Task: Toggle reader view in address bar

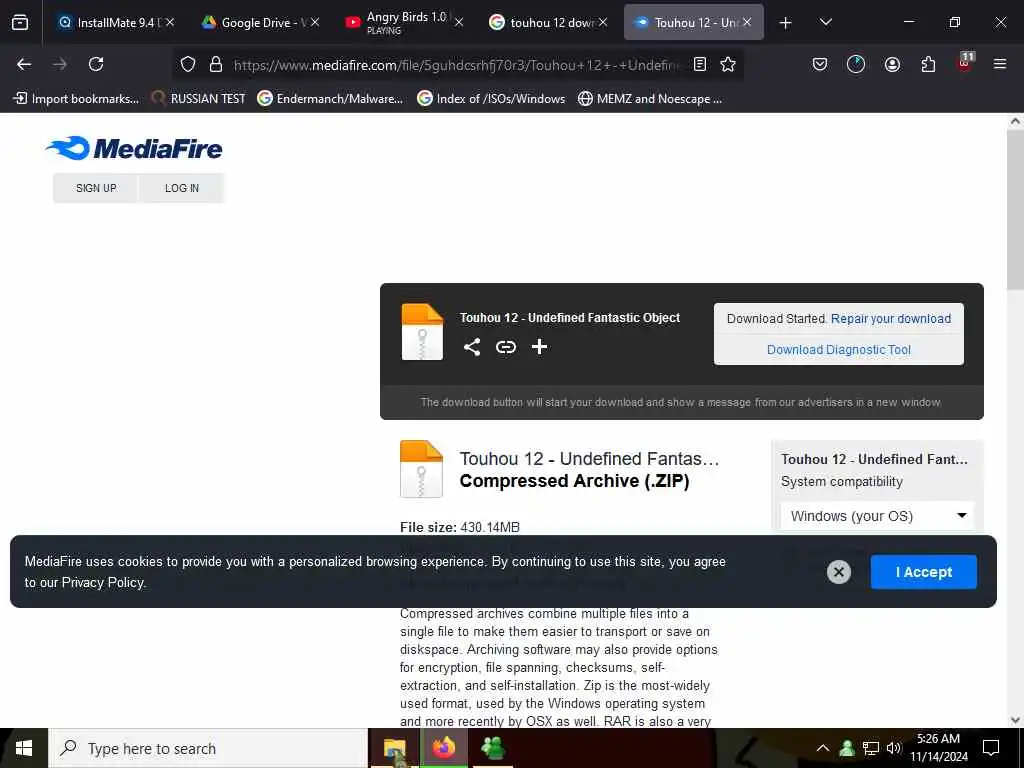Action: (699, 64)
